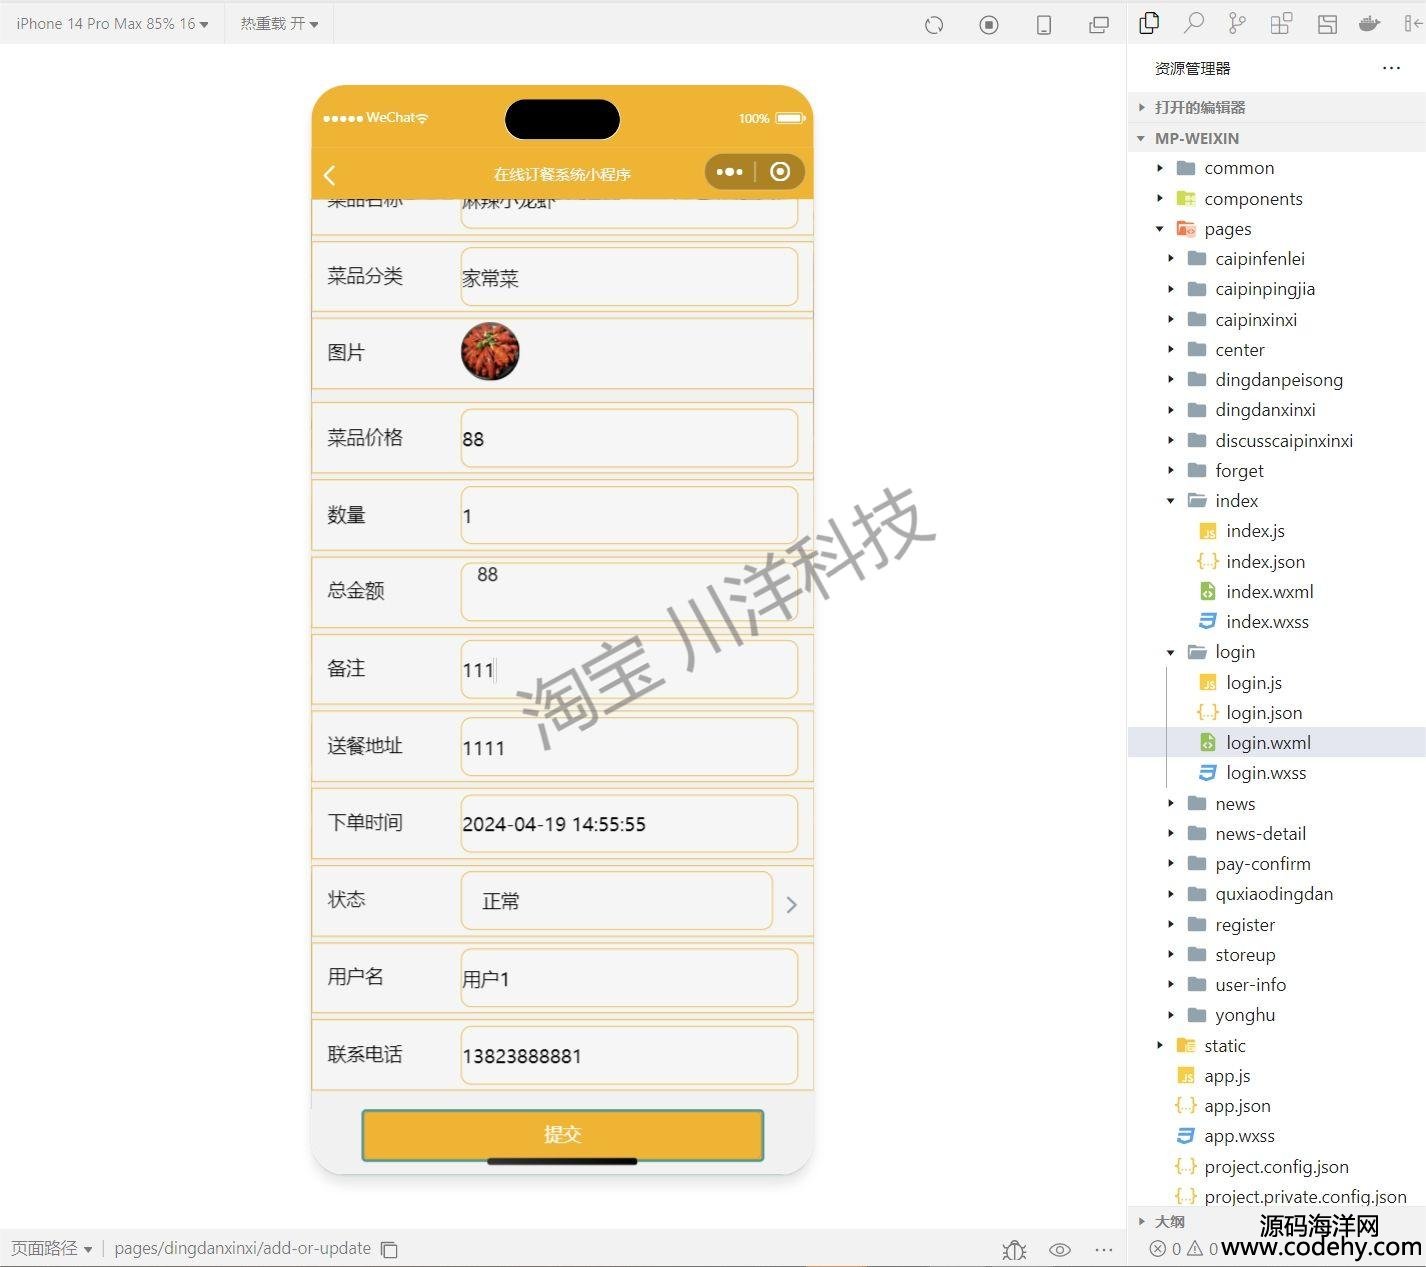Toggle the eye preview icon in bottom bar

pos(1060,1249)
